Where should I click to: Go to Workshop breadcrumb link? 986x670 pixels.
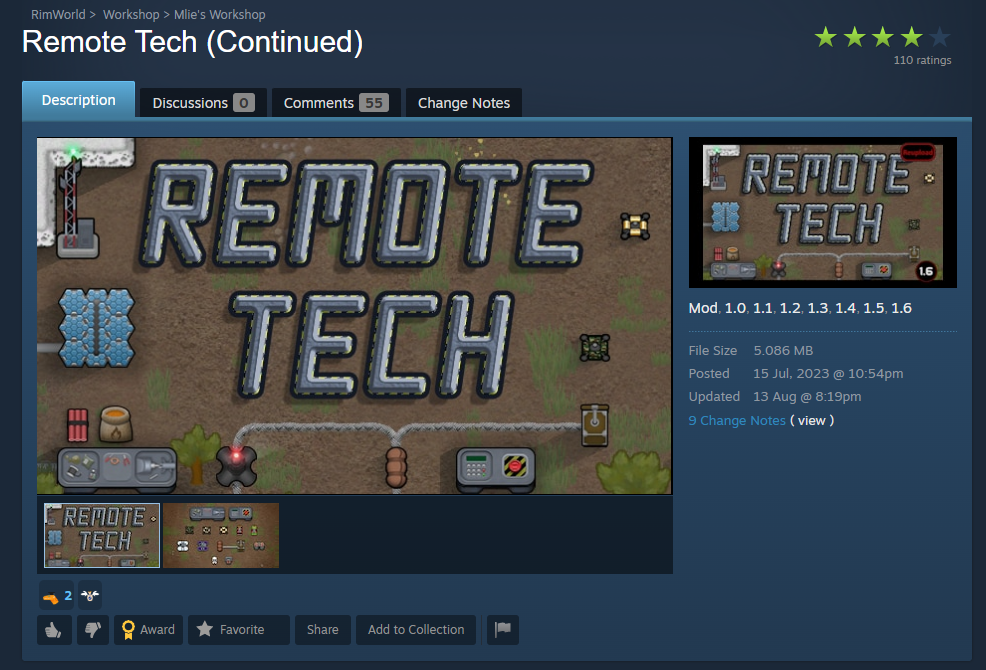(x=131, y=14)
